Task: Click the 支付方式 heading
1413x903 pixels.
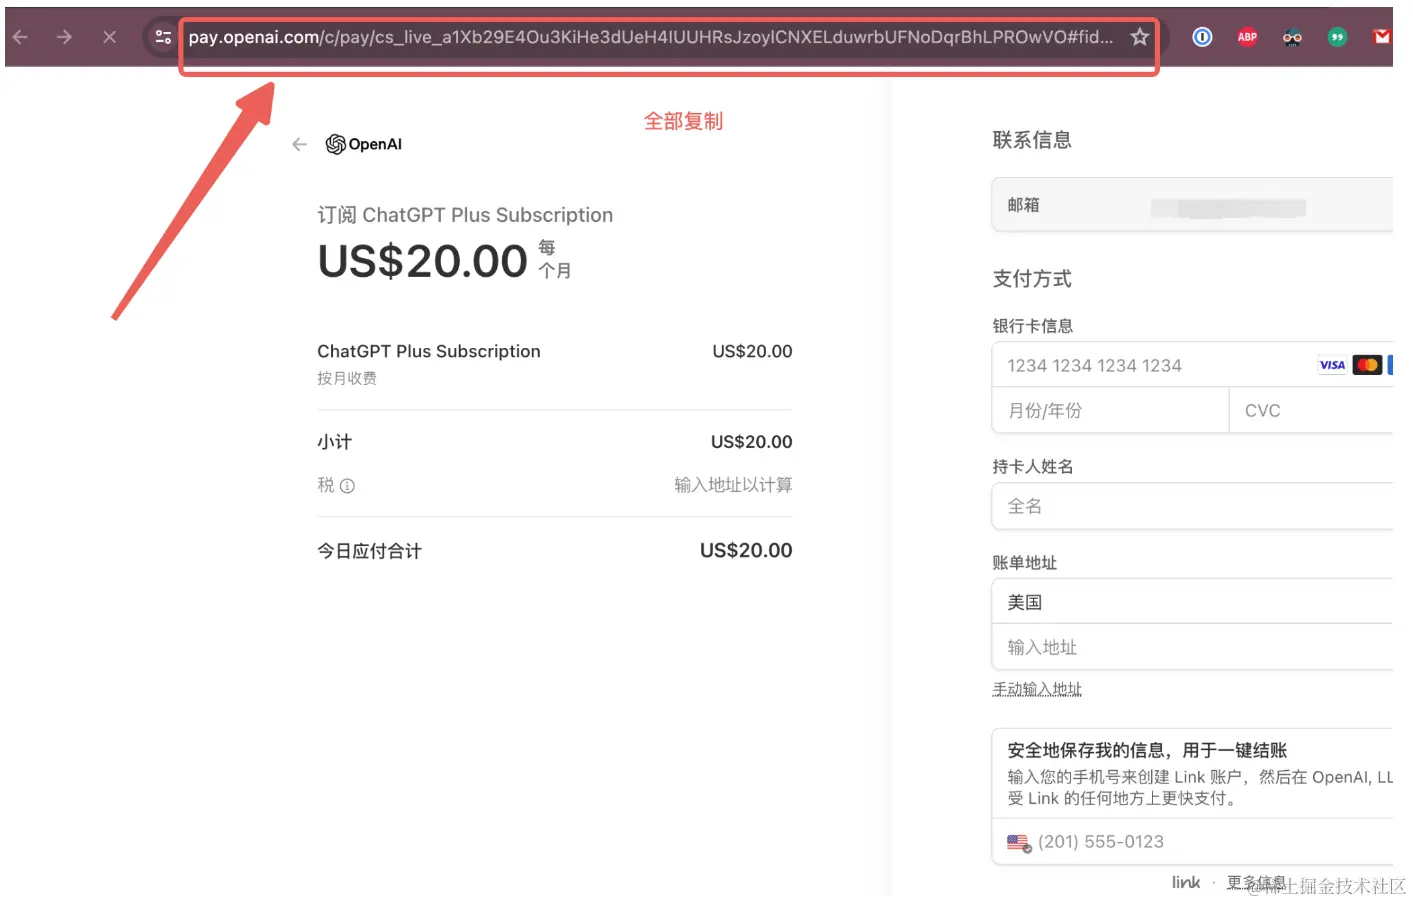Action: [x=1032, y=279]
